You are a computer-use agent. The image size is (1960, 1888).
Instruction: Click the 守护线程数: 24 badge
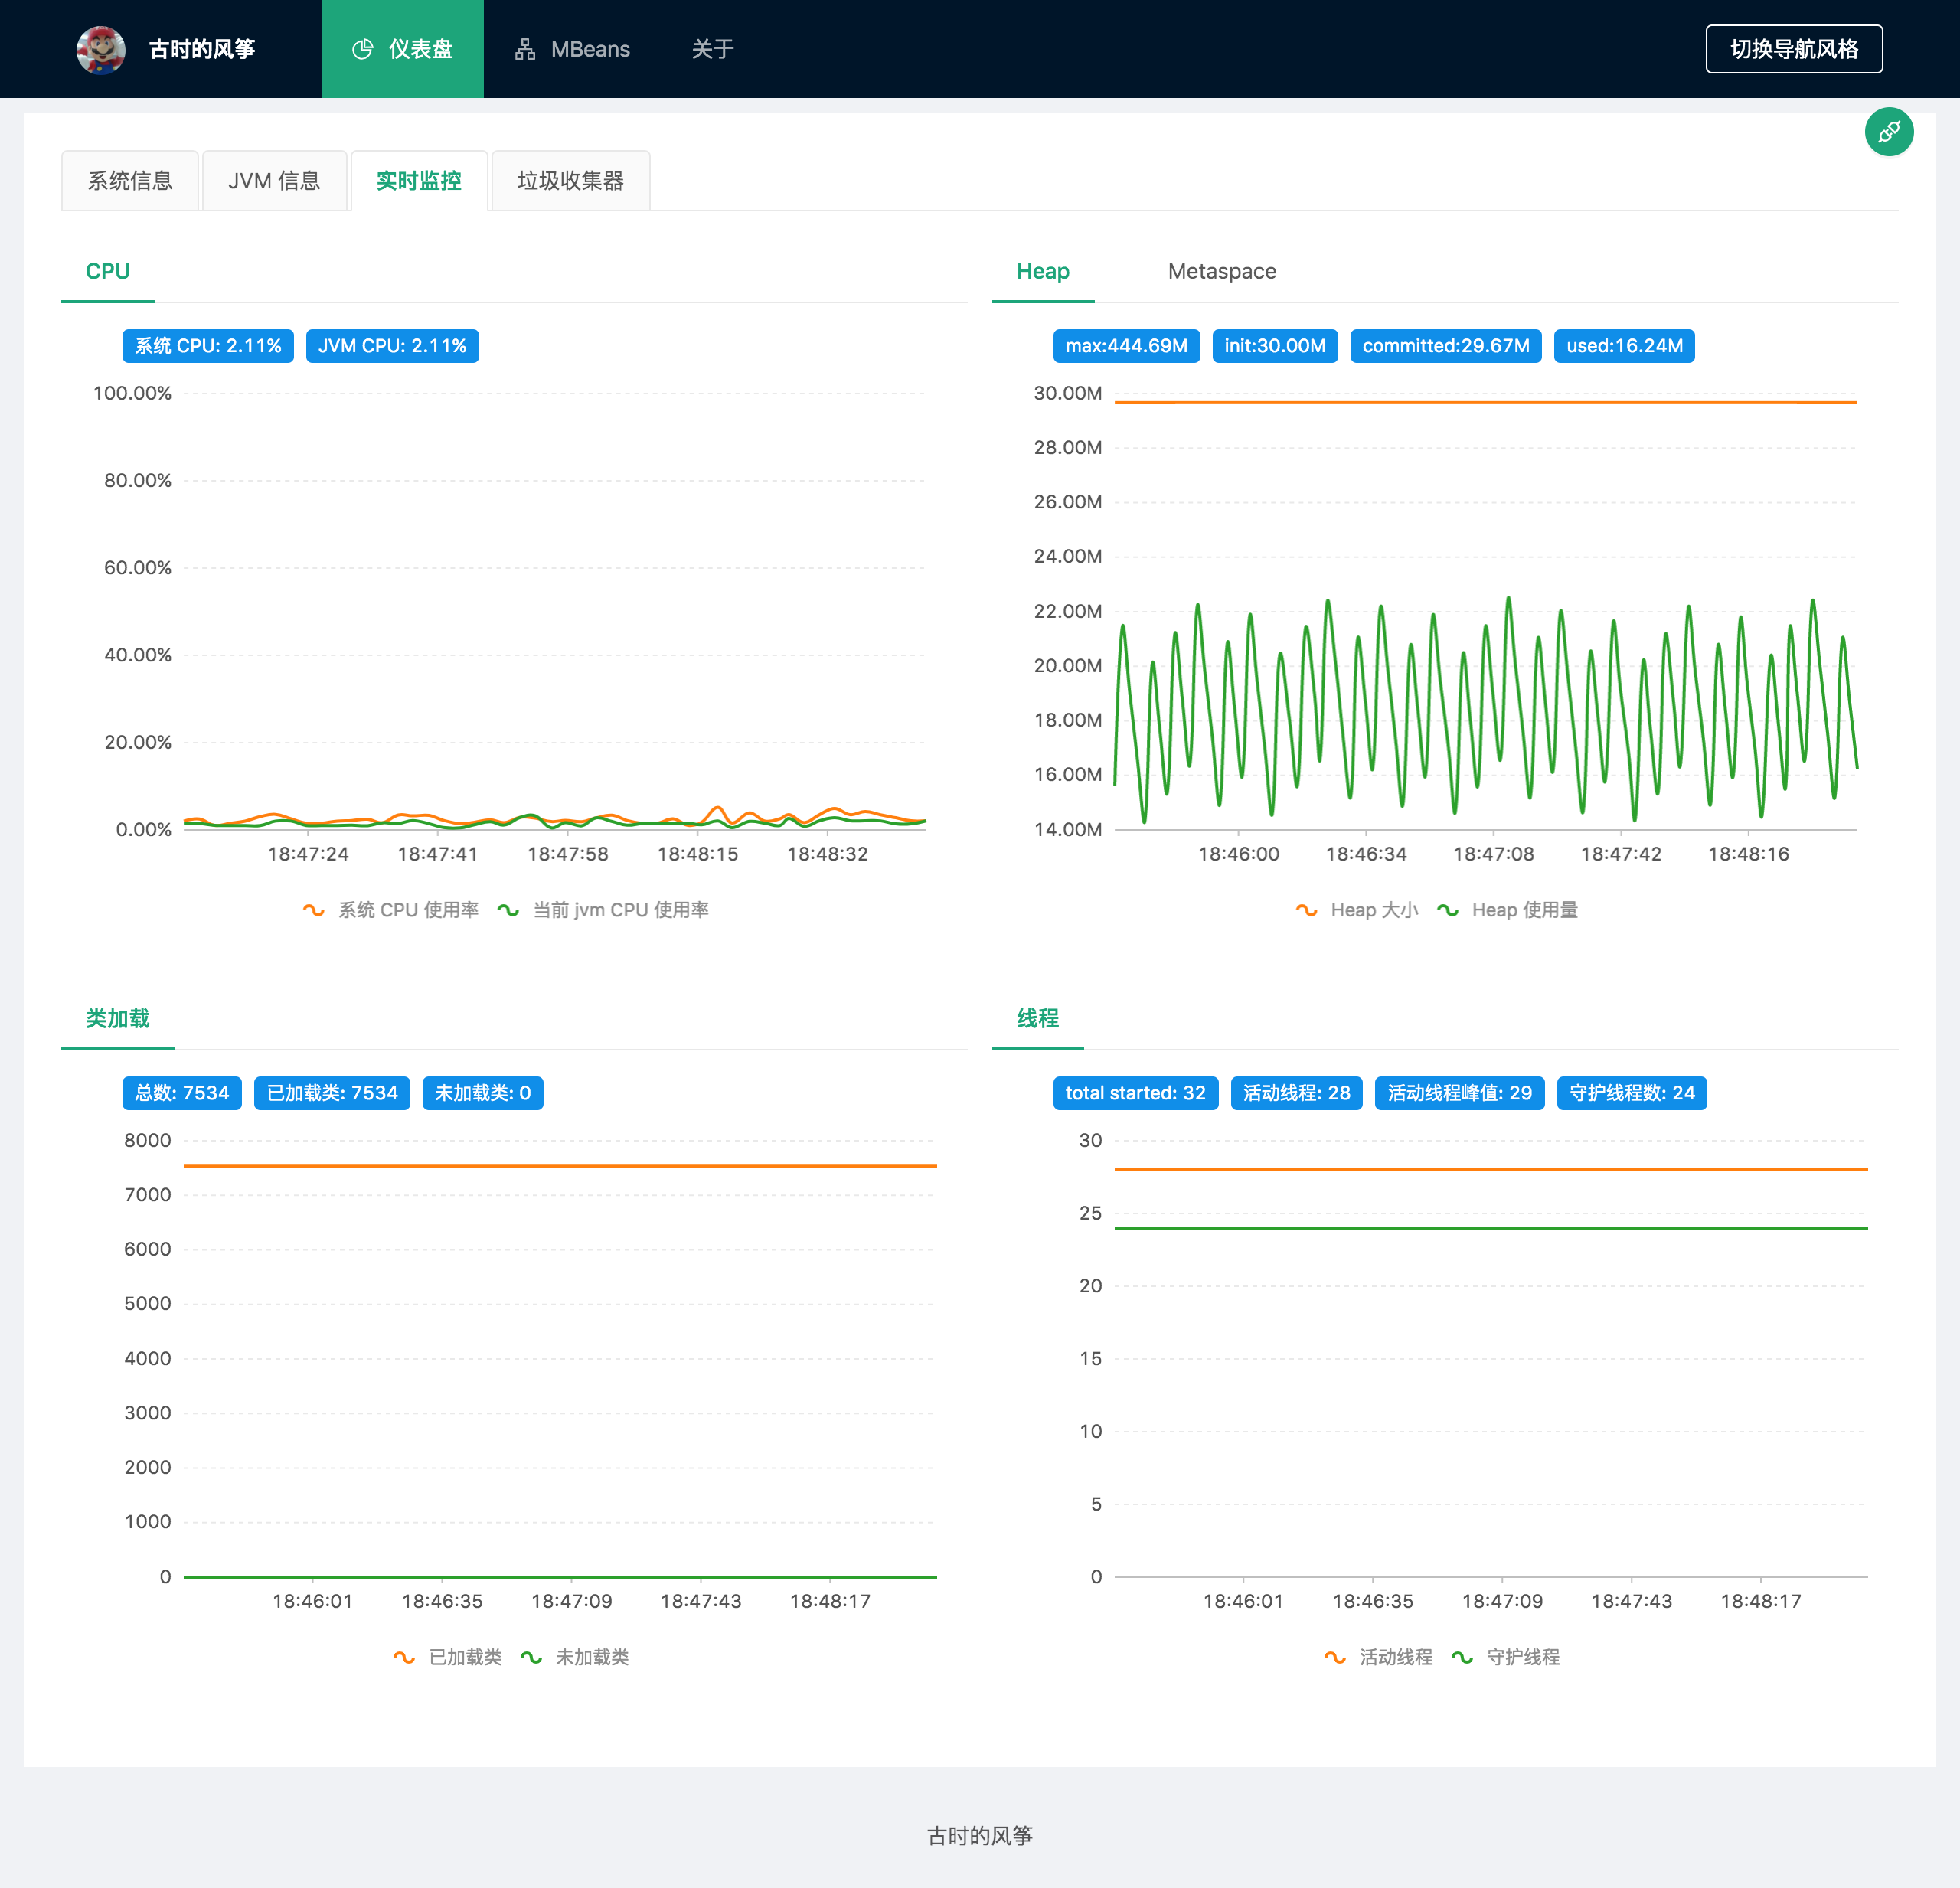click(x=1632, y=1093)
